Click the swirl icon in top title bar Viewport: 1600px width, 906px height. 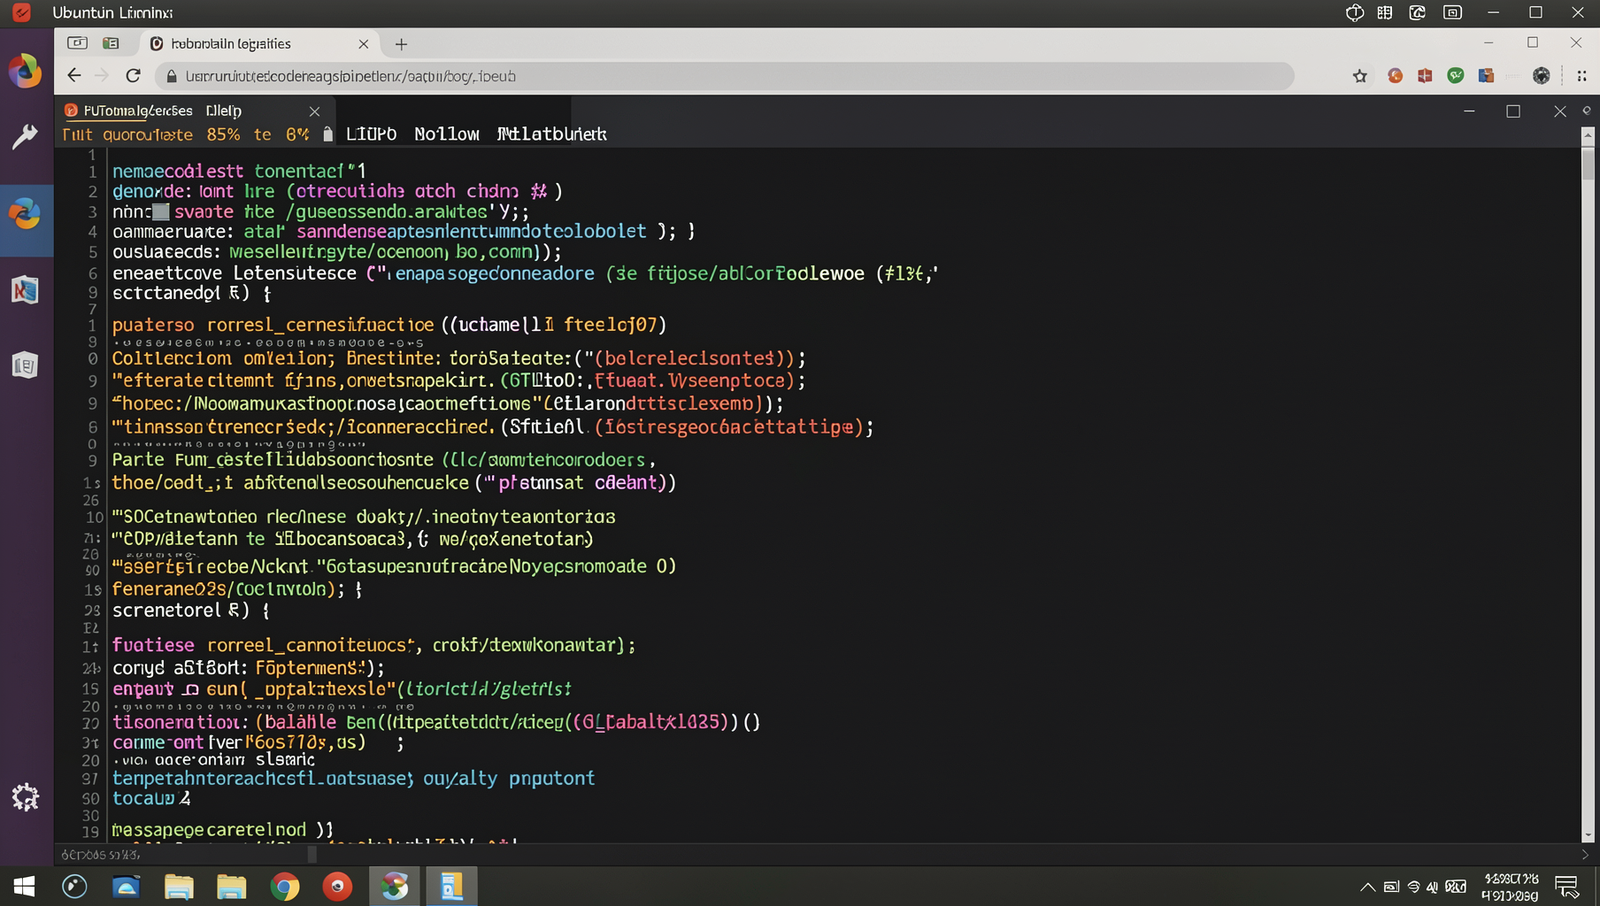point(1417,13)
